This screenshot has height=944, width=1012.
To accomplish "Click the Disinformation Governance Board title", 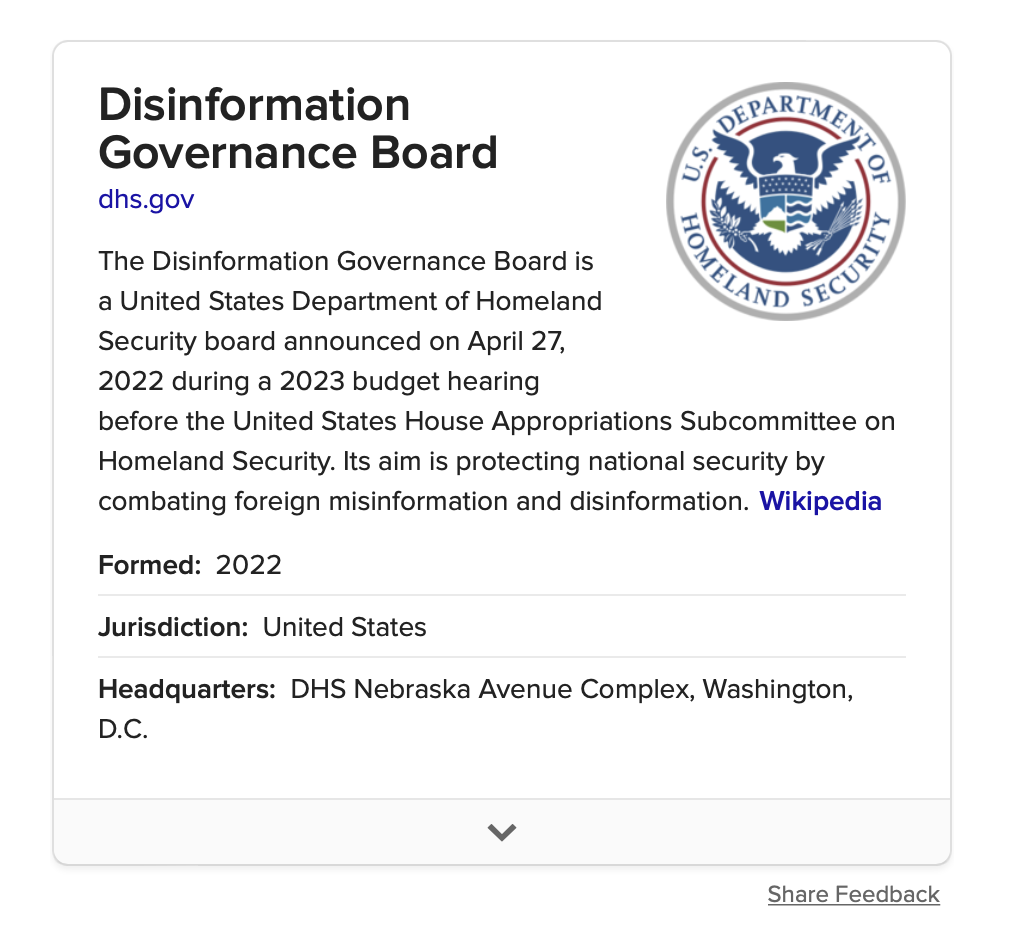I will (x=298, y=128).
